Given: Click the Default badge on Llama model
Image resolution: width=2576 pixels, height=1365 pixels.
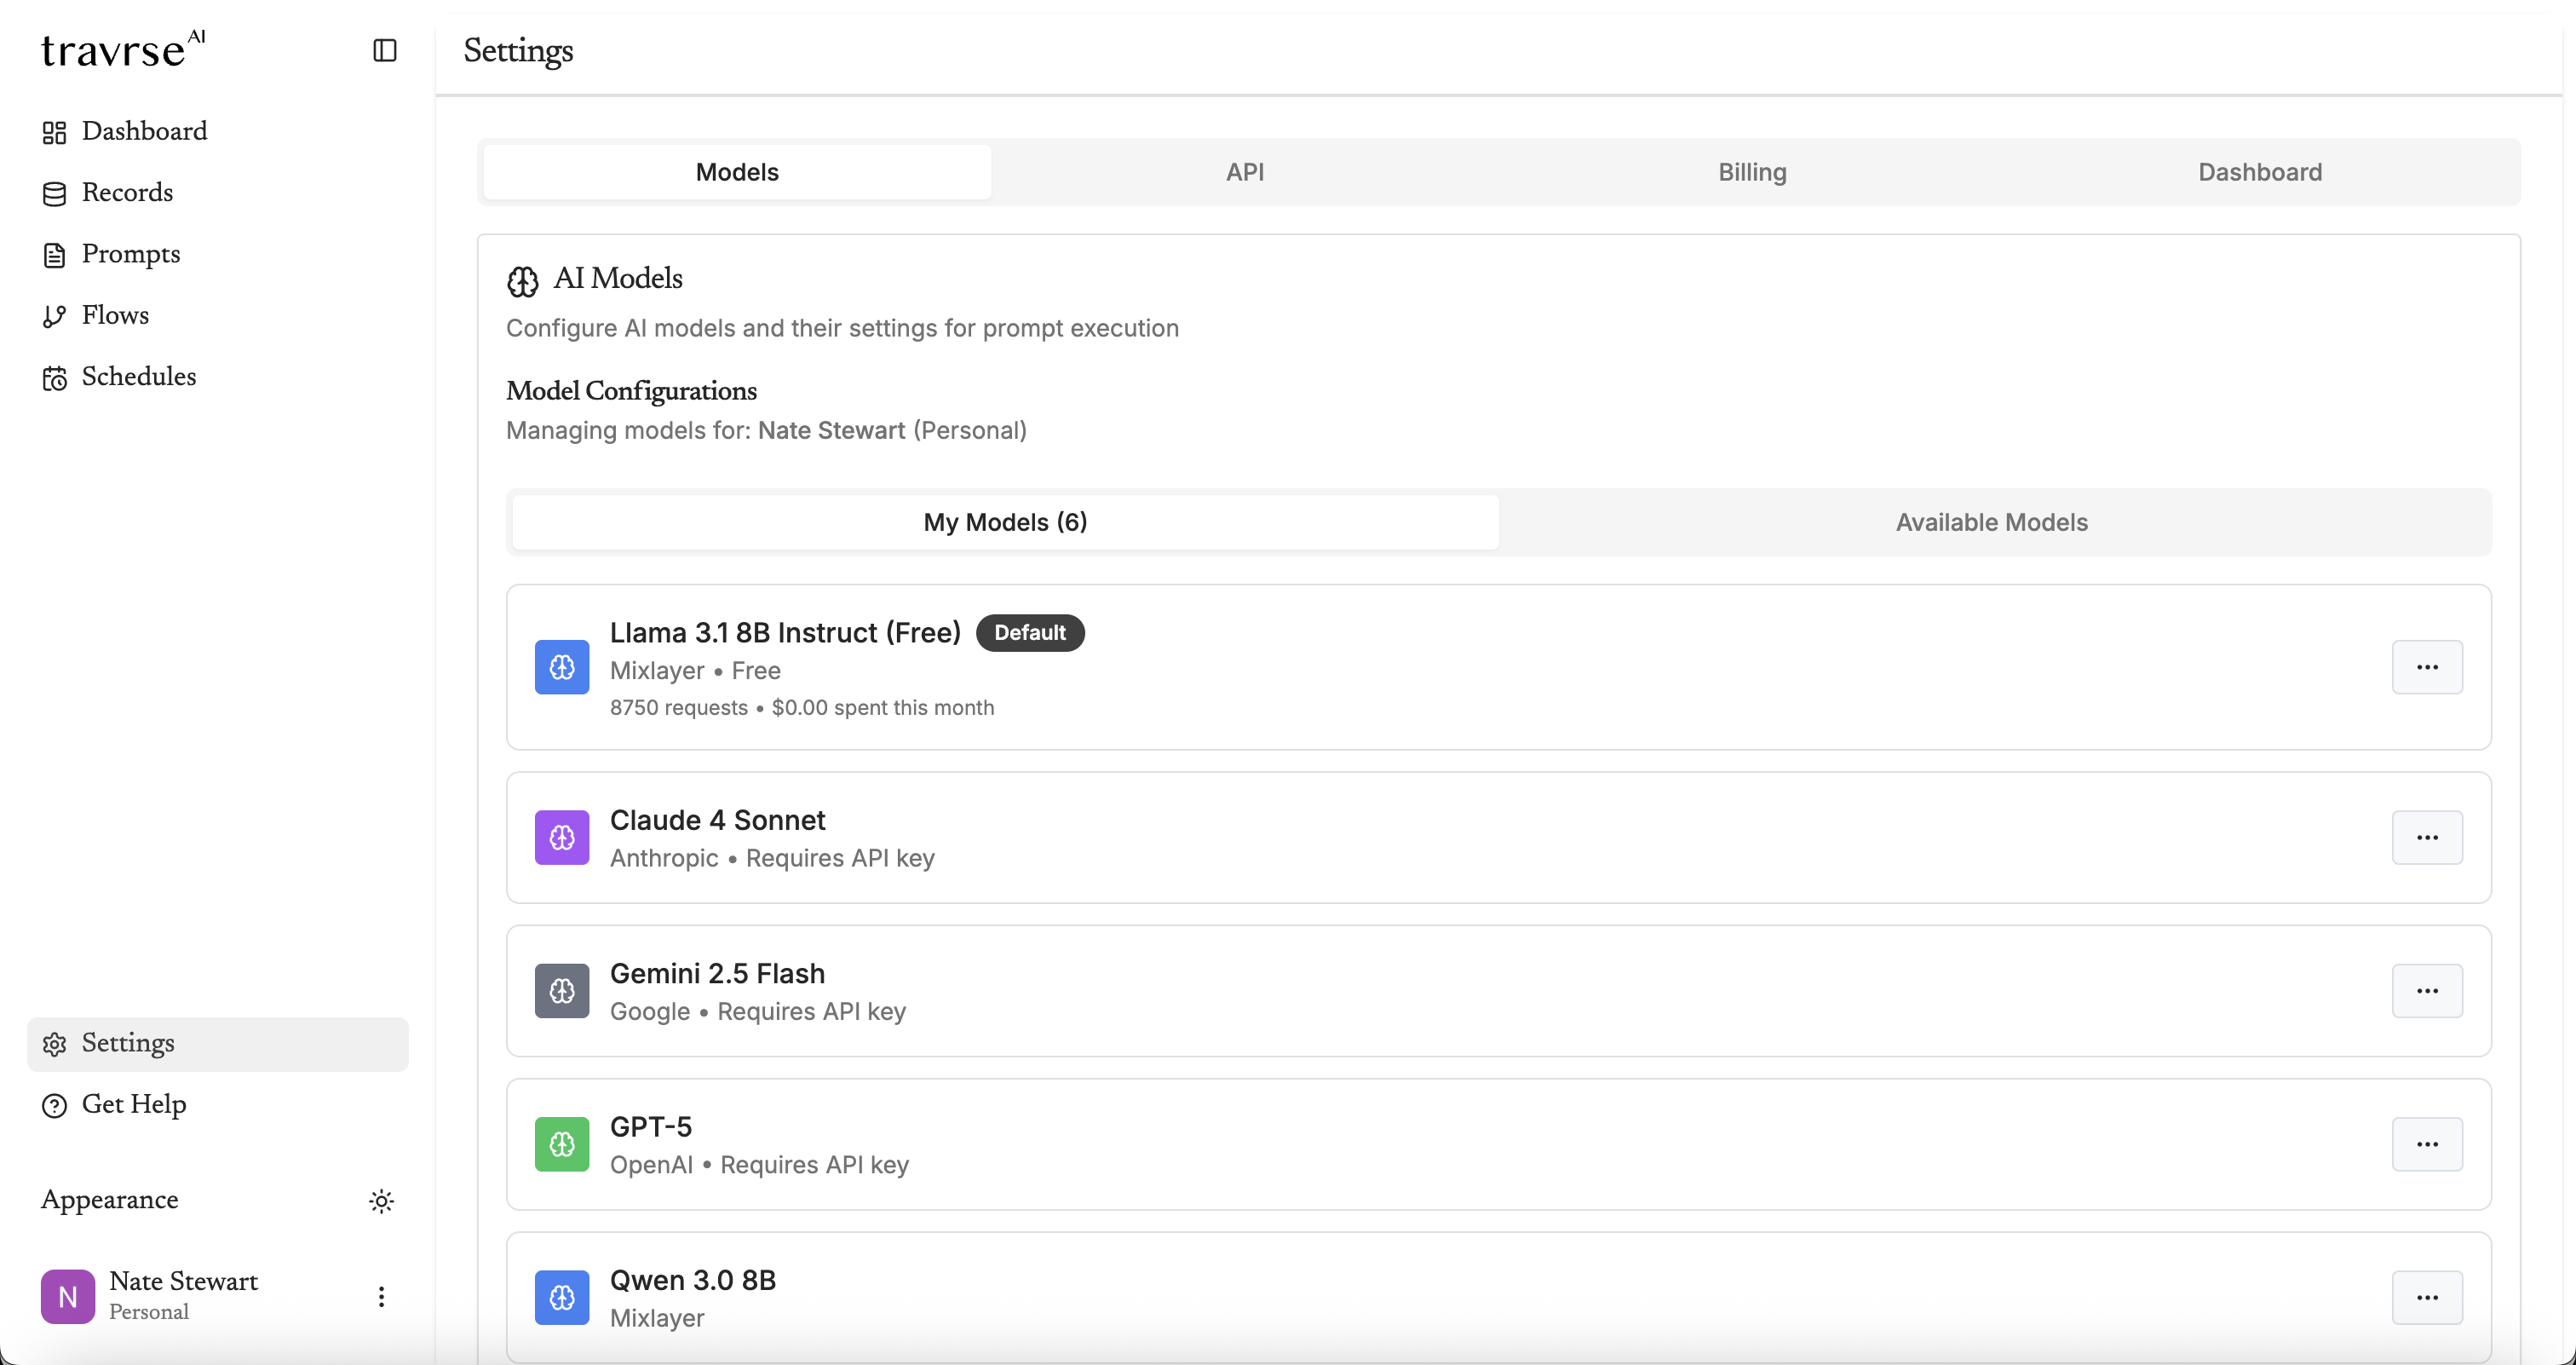Looking at the screenshot, I should pos(1029,632).
